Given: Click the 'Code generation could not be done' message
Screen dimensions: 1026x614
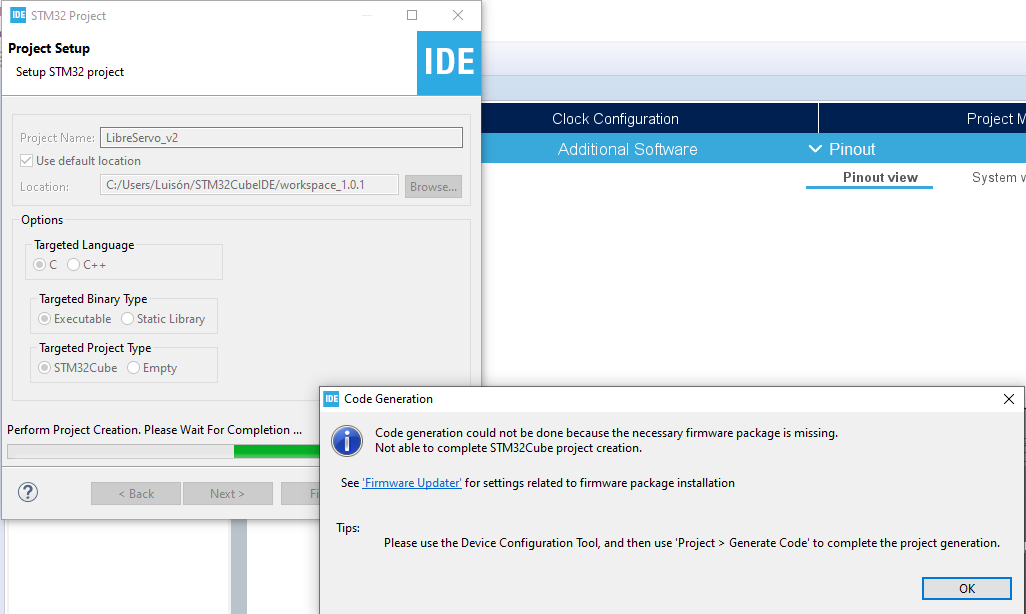Looking at the screenshot, I should click(x=606, y=433).
